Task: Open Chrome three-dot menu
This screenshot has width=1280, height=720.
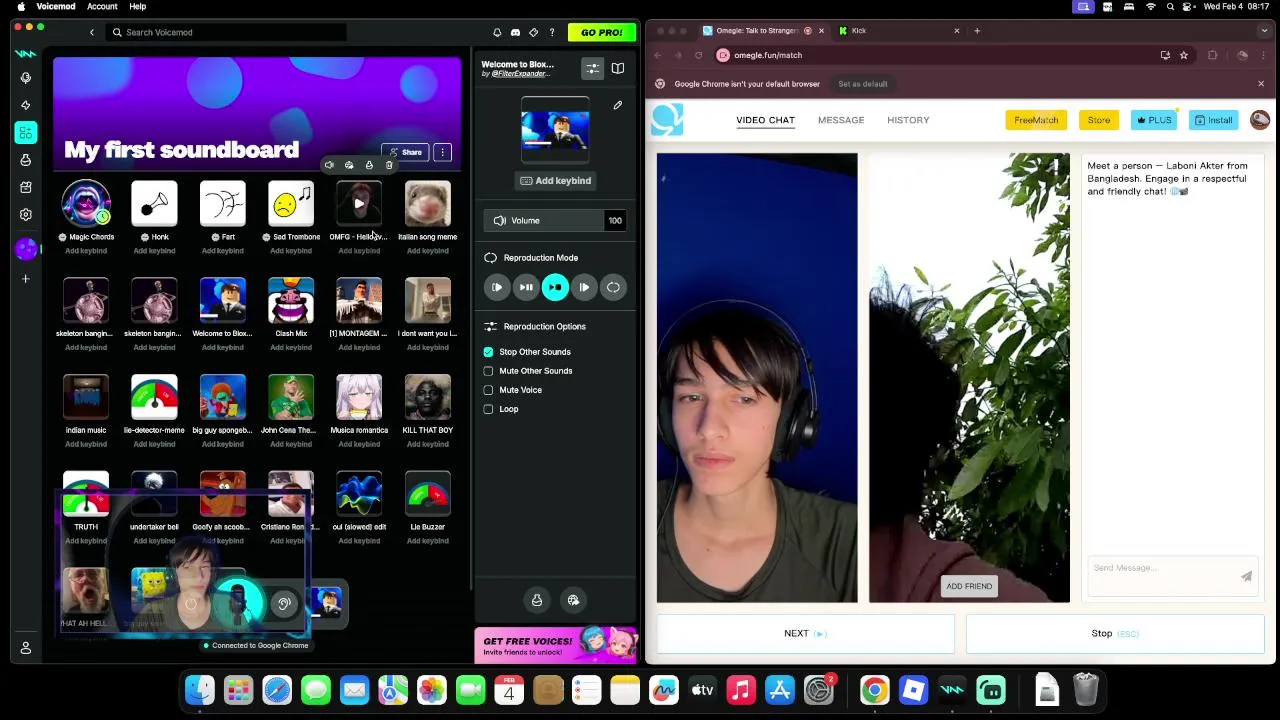Action: [x=1264, y=55]
